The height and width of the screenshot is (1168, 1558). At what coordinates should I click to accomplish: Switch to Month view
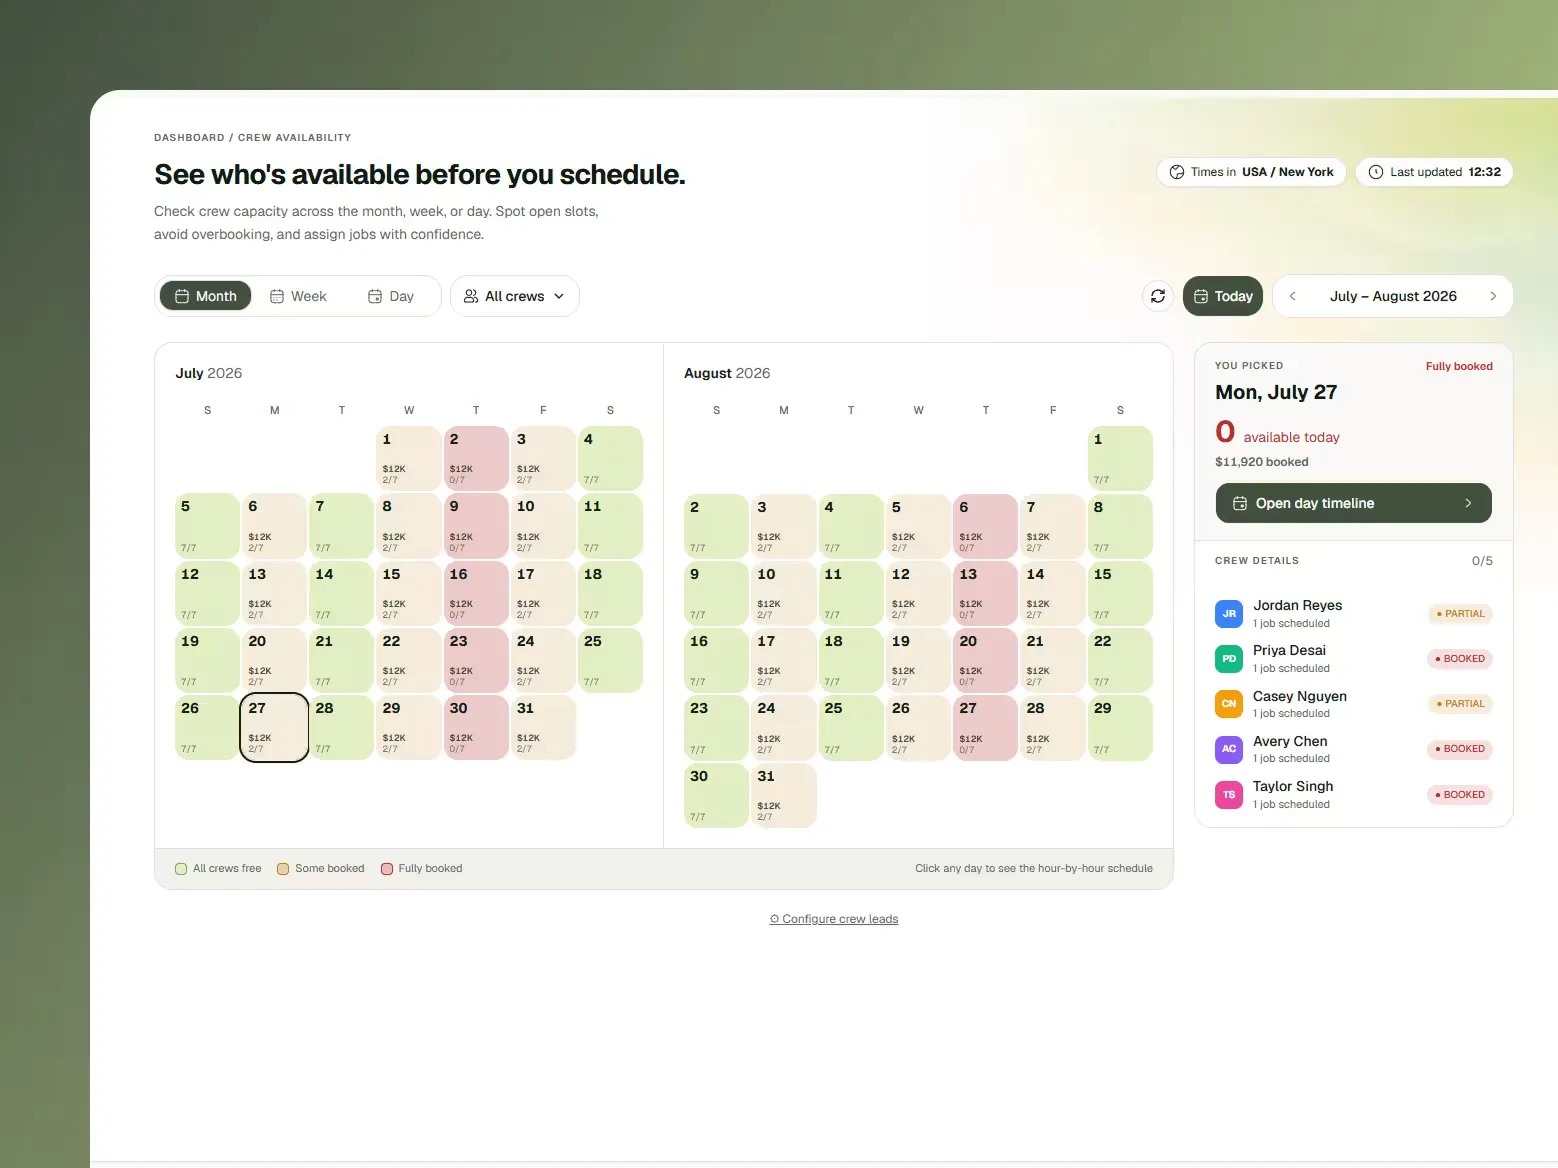click(x=206, y=296)
